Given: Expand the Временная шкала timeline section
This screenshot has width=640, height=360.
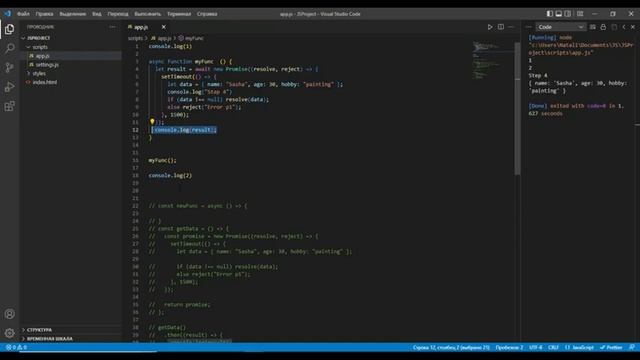Looking at the screenshot, I should click(x=49, y=339).
